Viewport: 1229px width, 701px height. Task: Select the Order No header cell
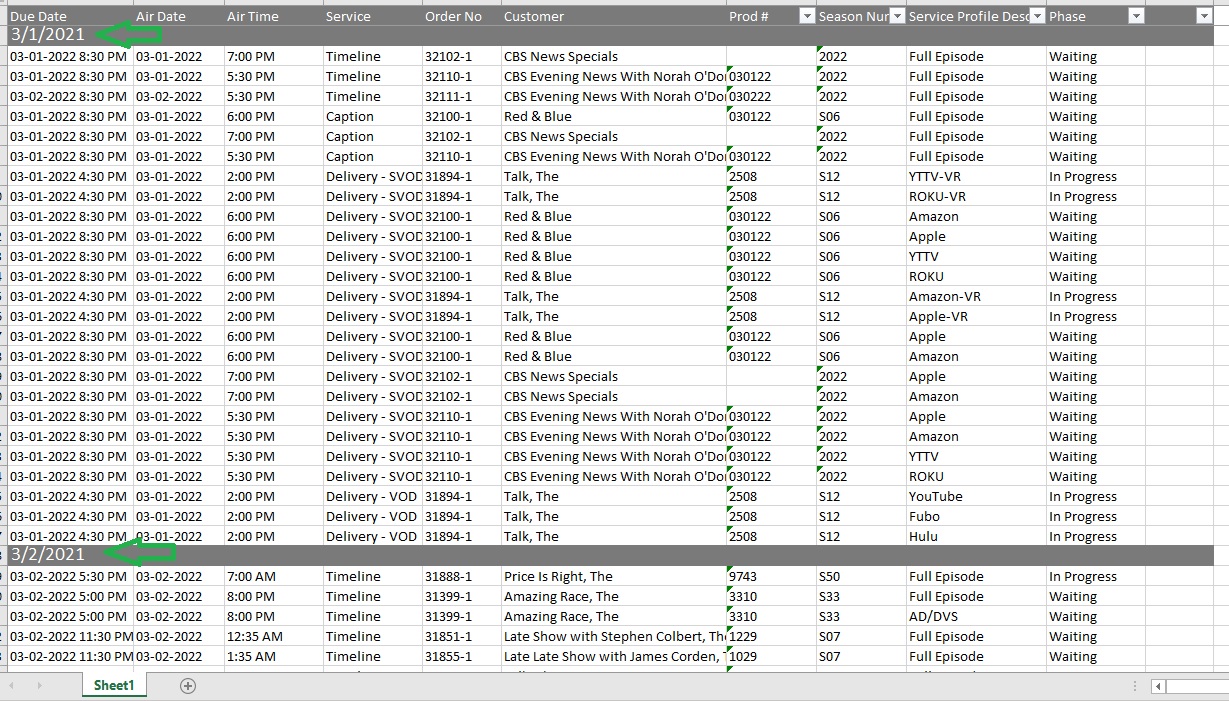[462, 16]
